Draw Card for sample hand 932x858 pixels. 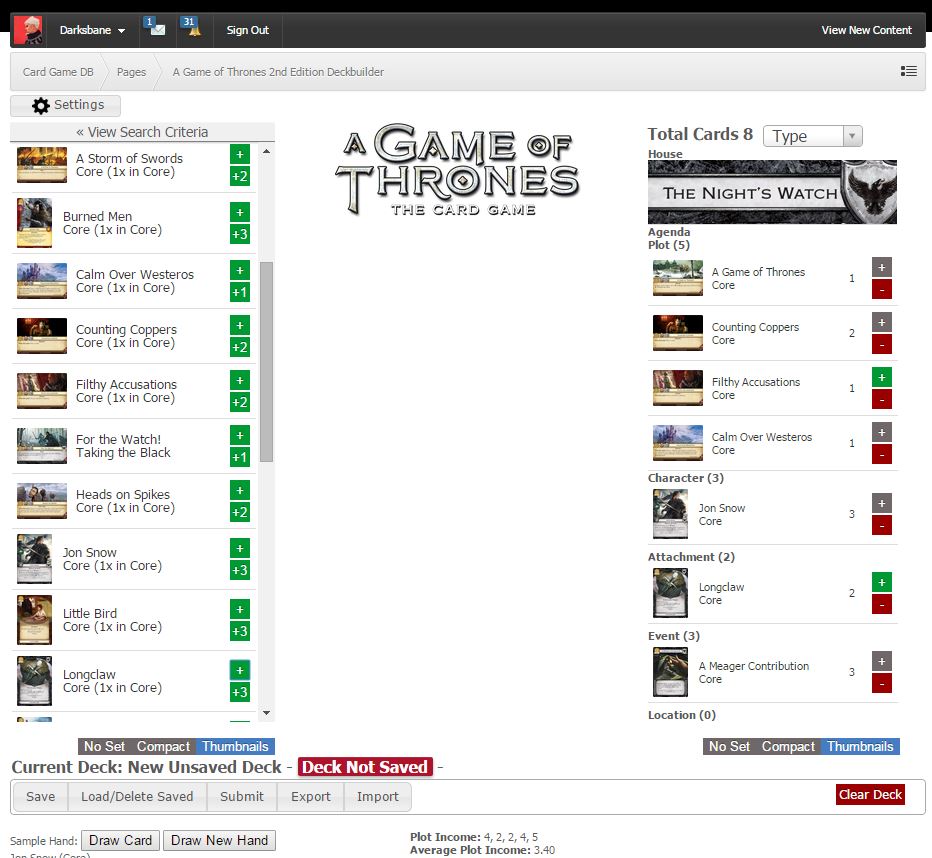(120, 840)
